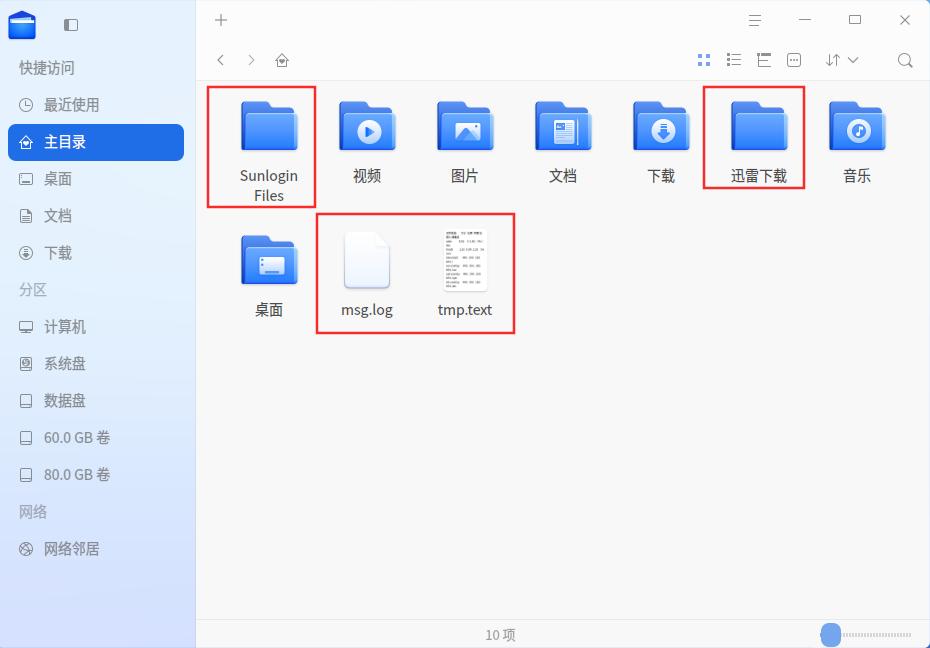Go back to previous folder
The height and width of the screenshot is (648, 930).
[221, 60]
